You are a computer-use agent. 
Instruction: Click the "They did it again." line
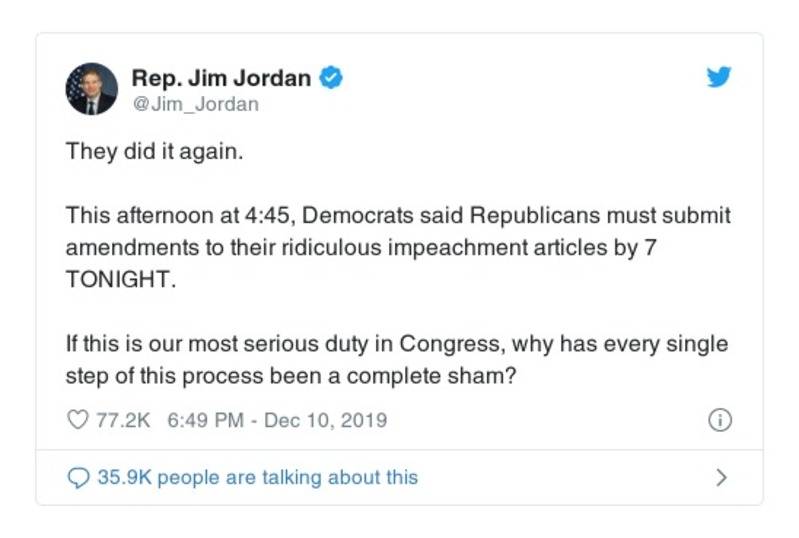click(x=154, y=153)
